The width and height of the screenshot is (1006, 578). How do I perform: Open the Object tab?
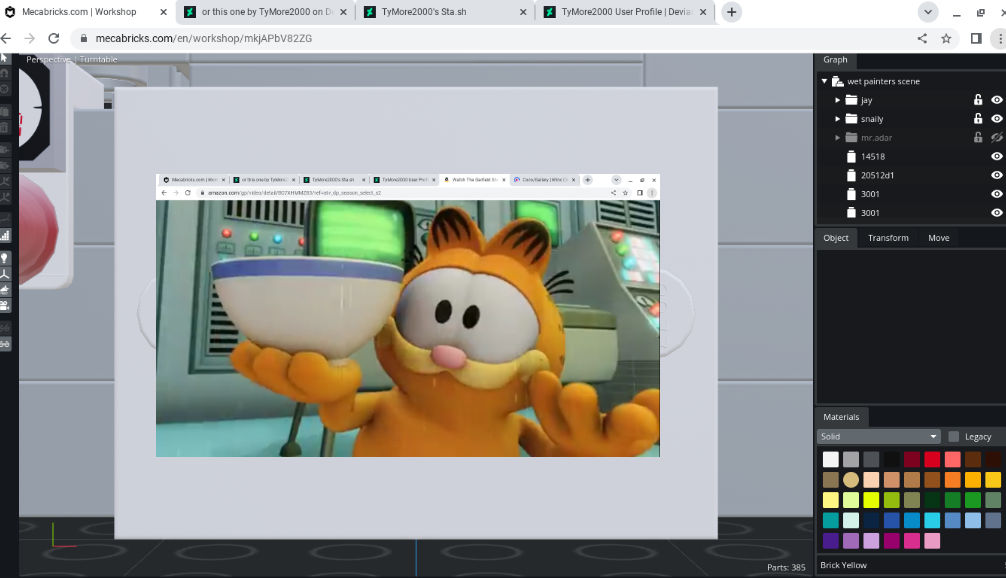coord(836,238)
